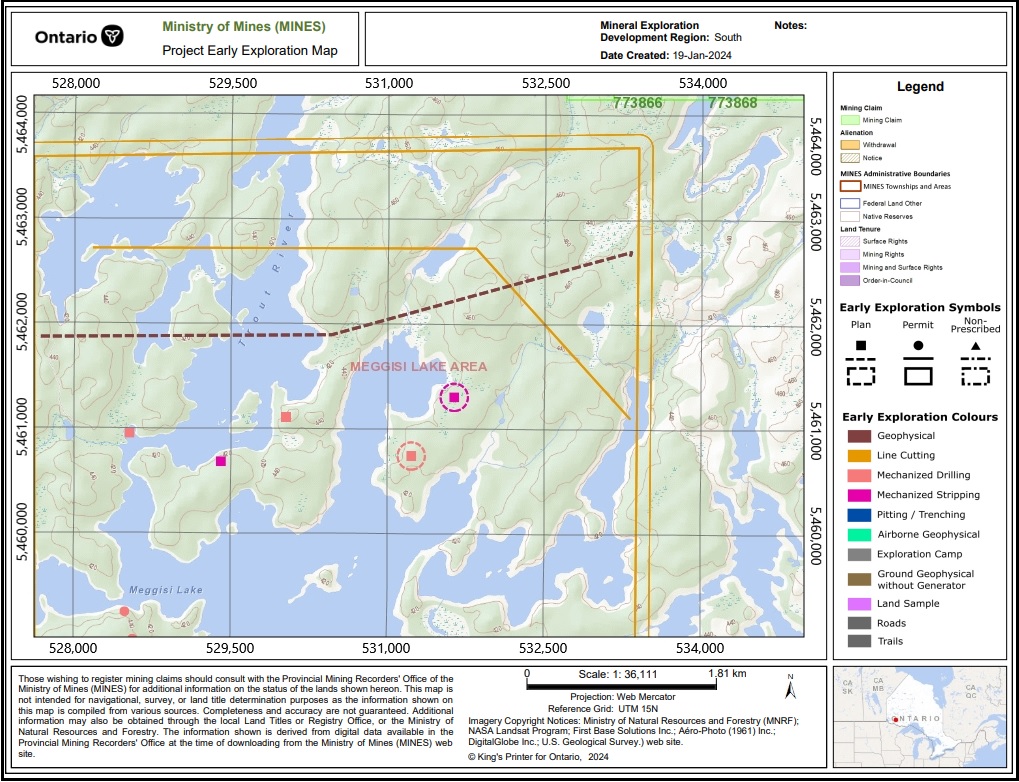The height and width of the screenshot is (782, 1019).
Task: Click the salmon square inside dashed circle
Action: [411, 456]
